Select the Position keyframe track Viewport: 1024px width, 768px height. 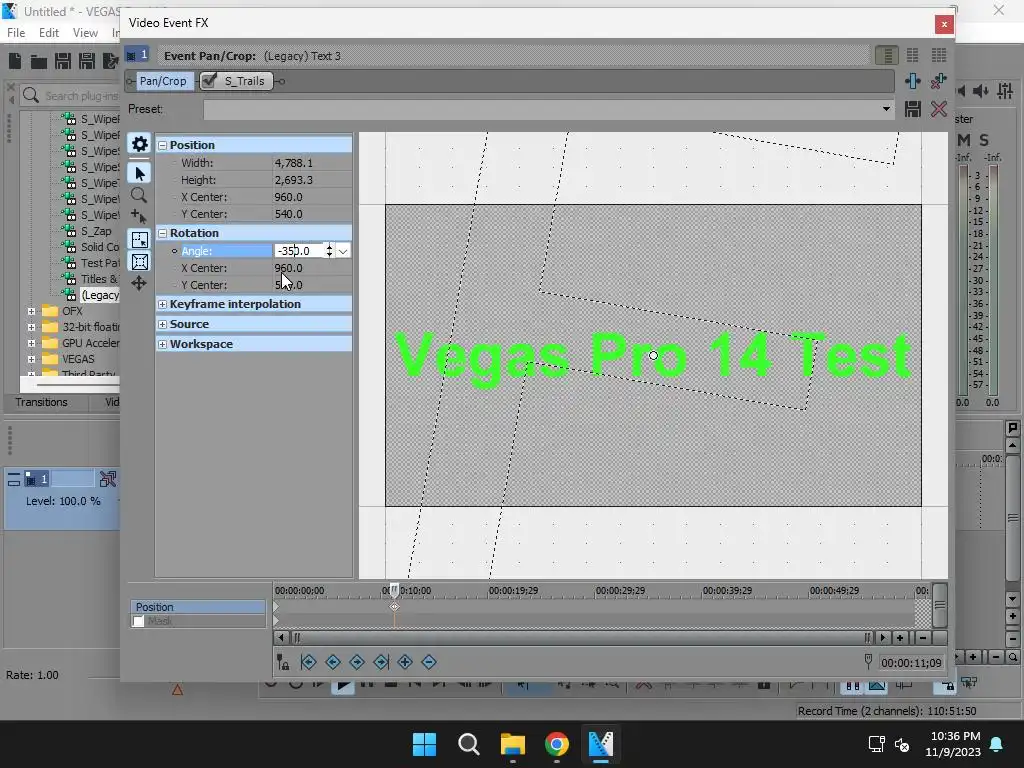coord(198,607)
